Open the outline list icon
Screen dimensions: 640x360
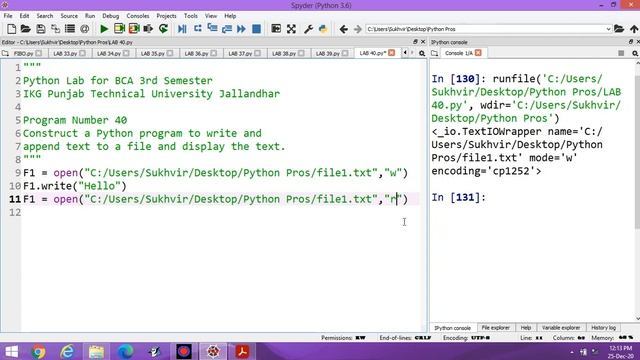coord(70,29)
